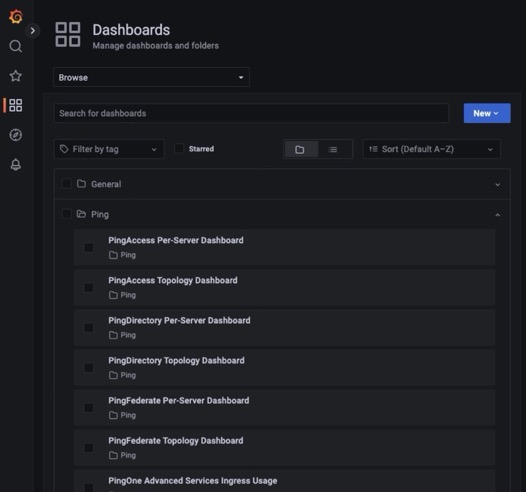Image resolution: width=526 pixels, height=492 pixels.
Task: Open the Explore compass icon
Action: 15,135
